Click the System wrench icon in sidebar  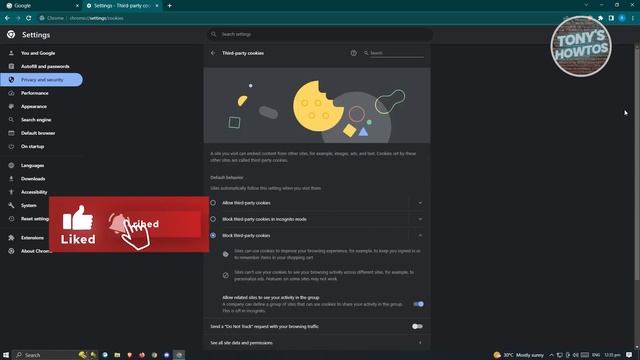[11, 205]
